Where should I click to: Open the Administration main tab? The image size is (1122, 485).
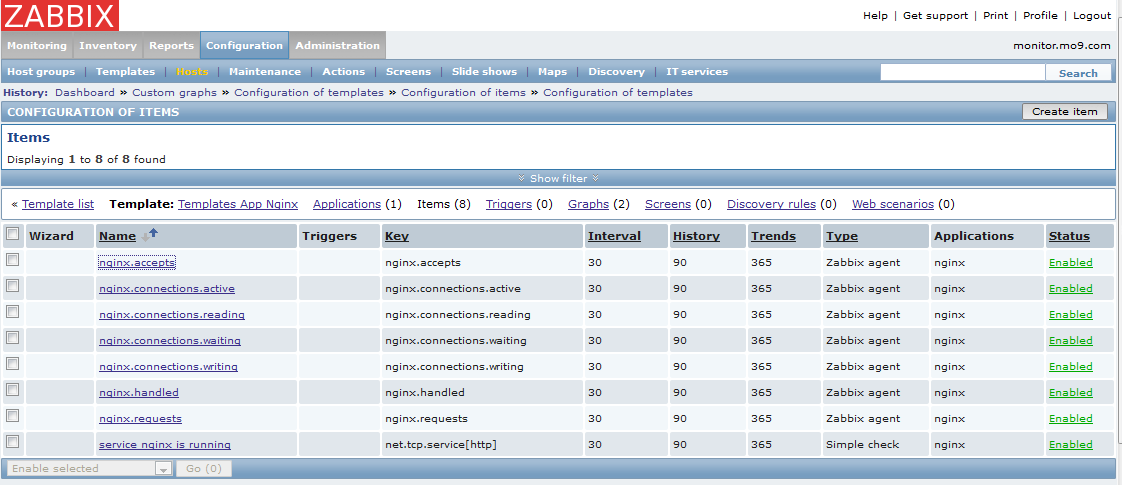(x=338, y=45)
